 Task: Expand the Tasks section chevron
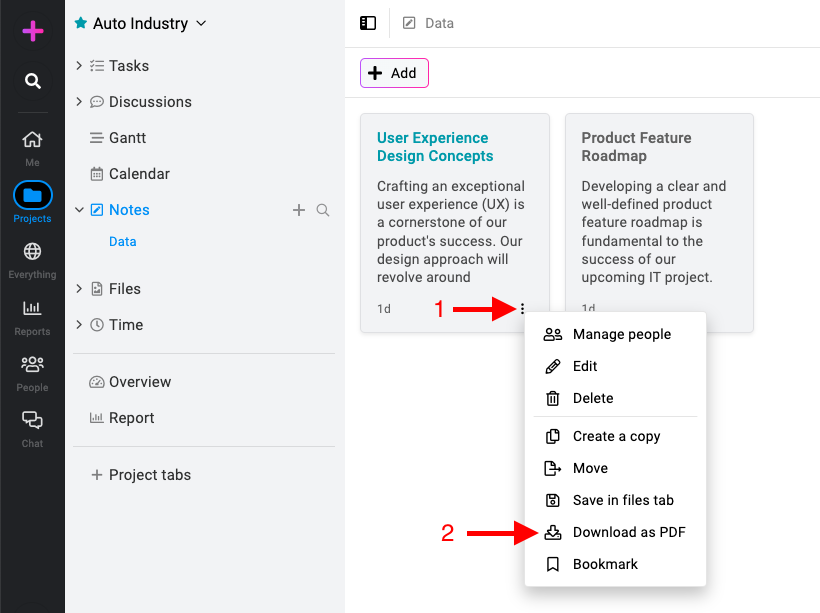[79, 65]
